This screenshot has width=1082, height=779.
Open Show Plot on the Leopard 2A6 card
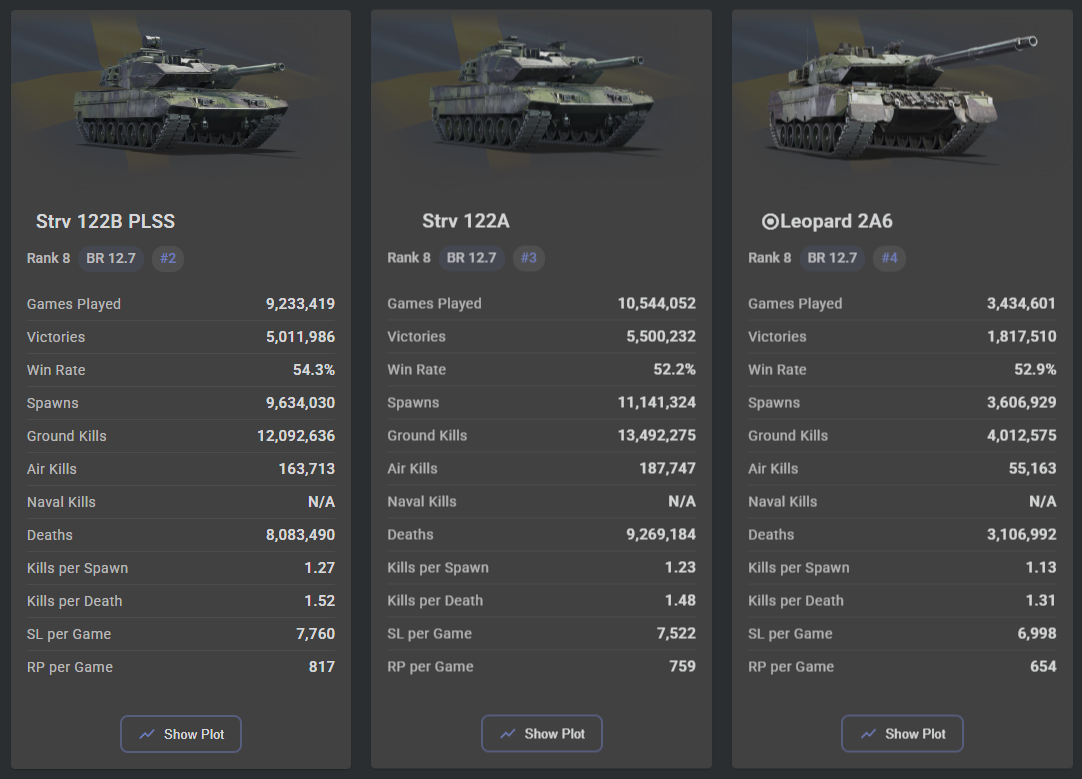pyautogui.click(x=901, y=733)
